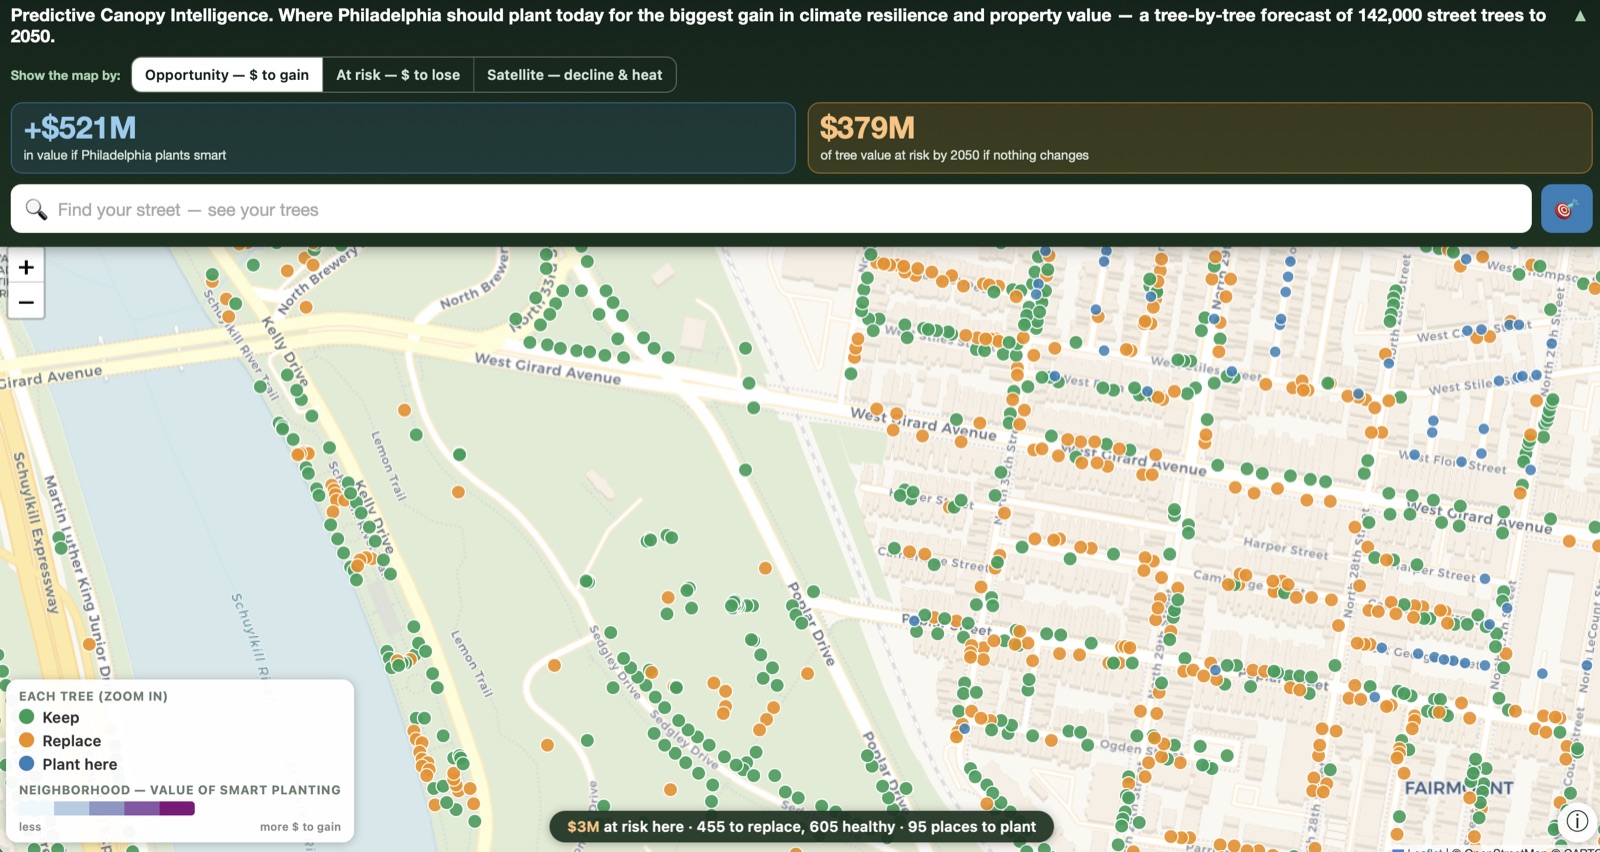
Task: Switch to At risk — $ to lose view
Action: [398, 75]
